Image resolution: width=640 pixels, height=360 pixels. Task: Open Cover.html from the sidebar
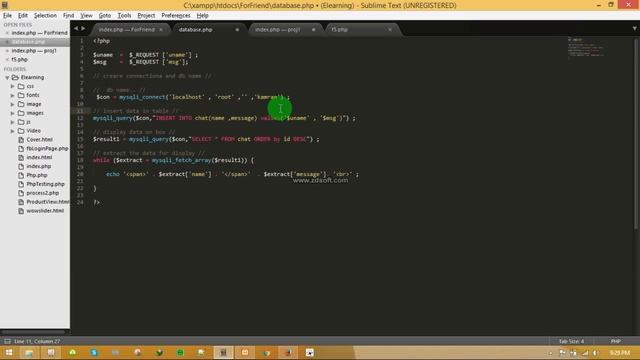coord(39,140)
